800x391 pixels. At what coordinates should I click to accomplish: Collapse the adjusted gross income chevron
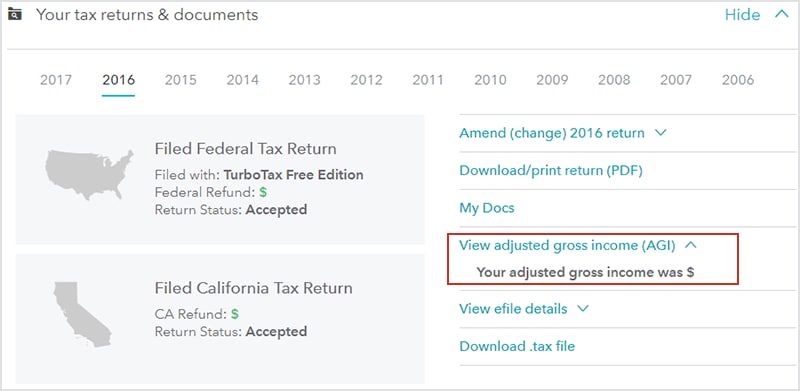691,246
